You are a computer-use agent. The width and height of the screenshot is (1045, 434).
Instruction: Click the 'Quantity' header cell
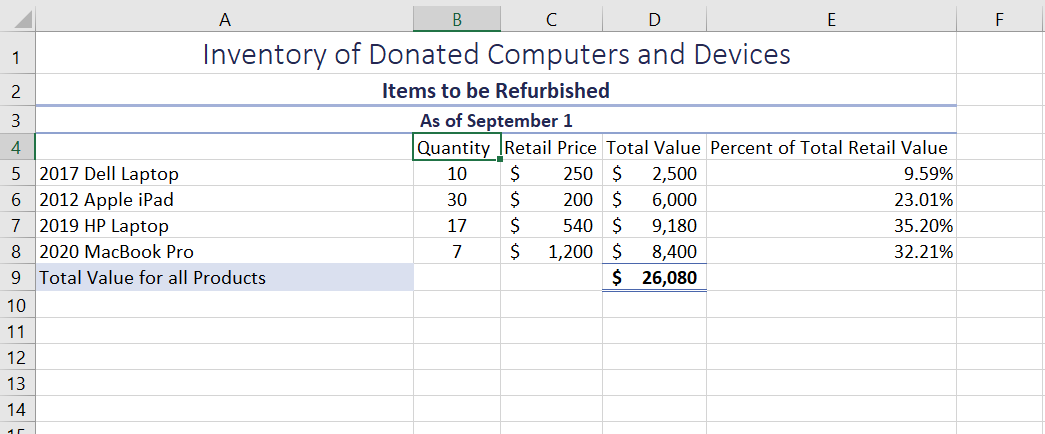coord(457,147)
